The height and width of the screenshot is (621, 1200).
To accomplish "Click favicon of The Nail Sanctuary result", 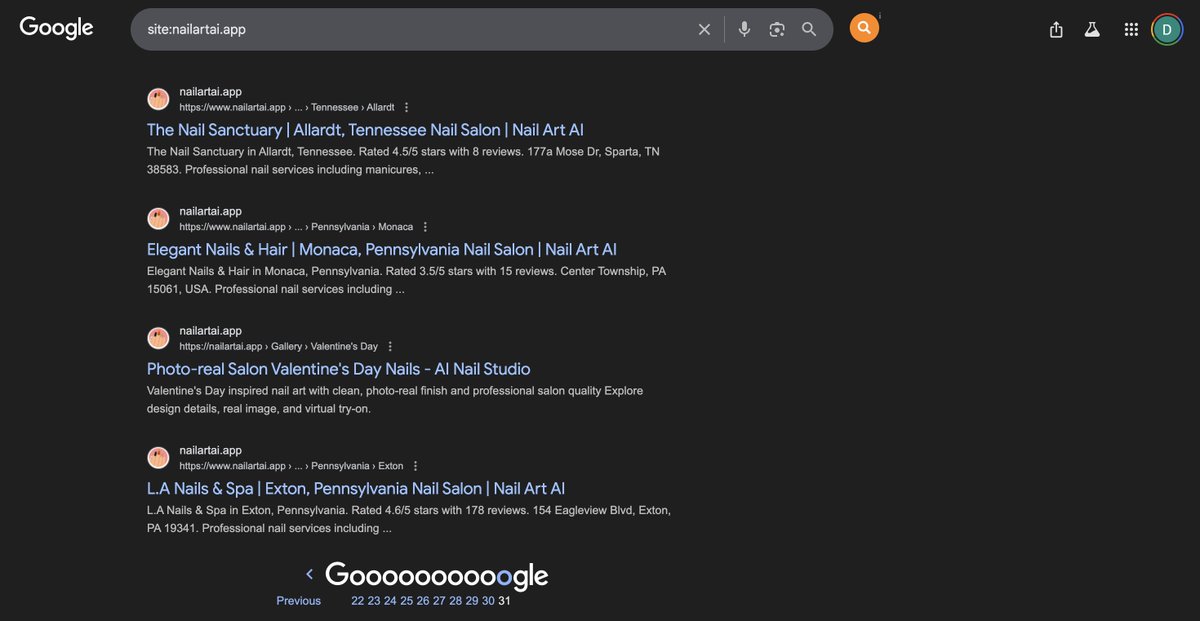I will (x=158, y=99).
